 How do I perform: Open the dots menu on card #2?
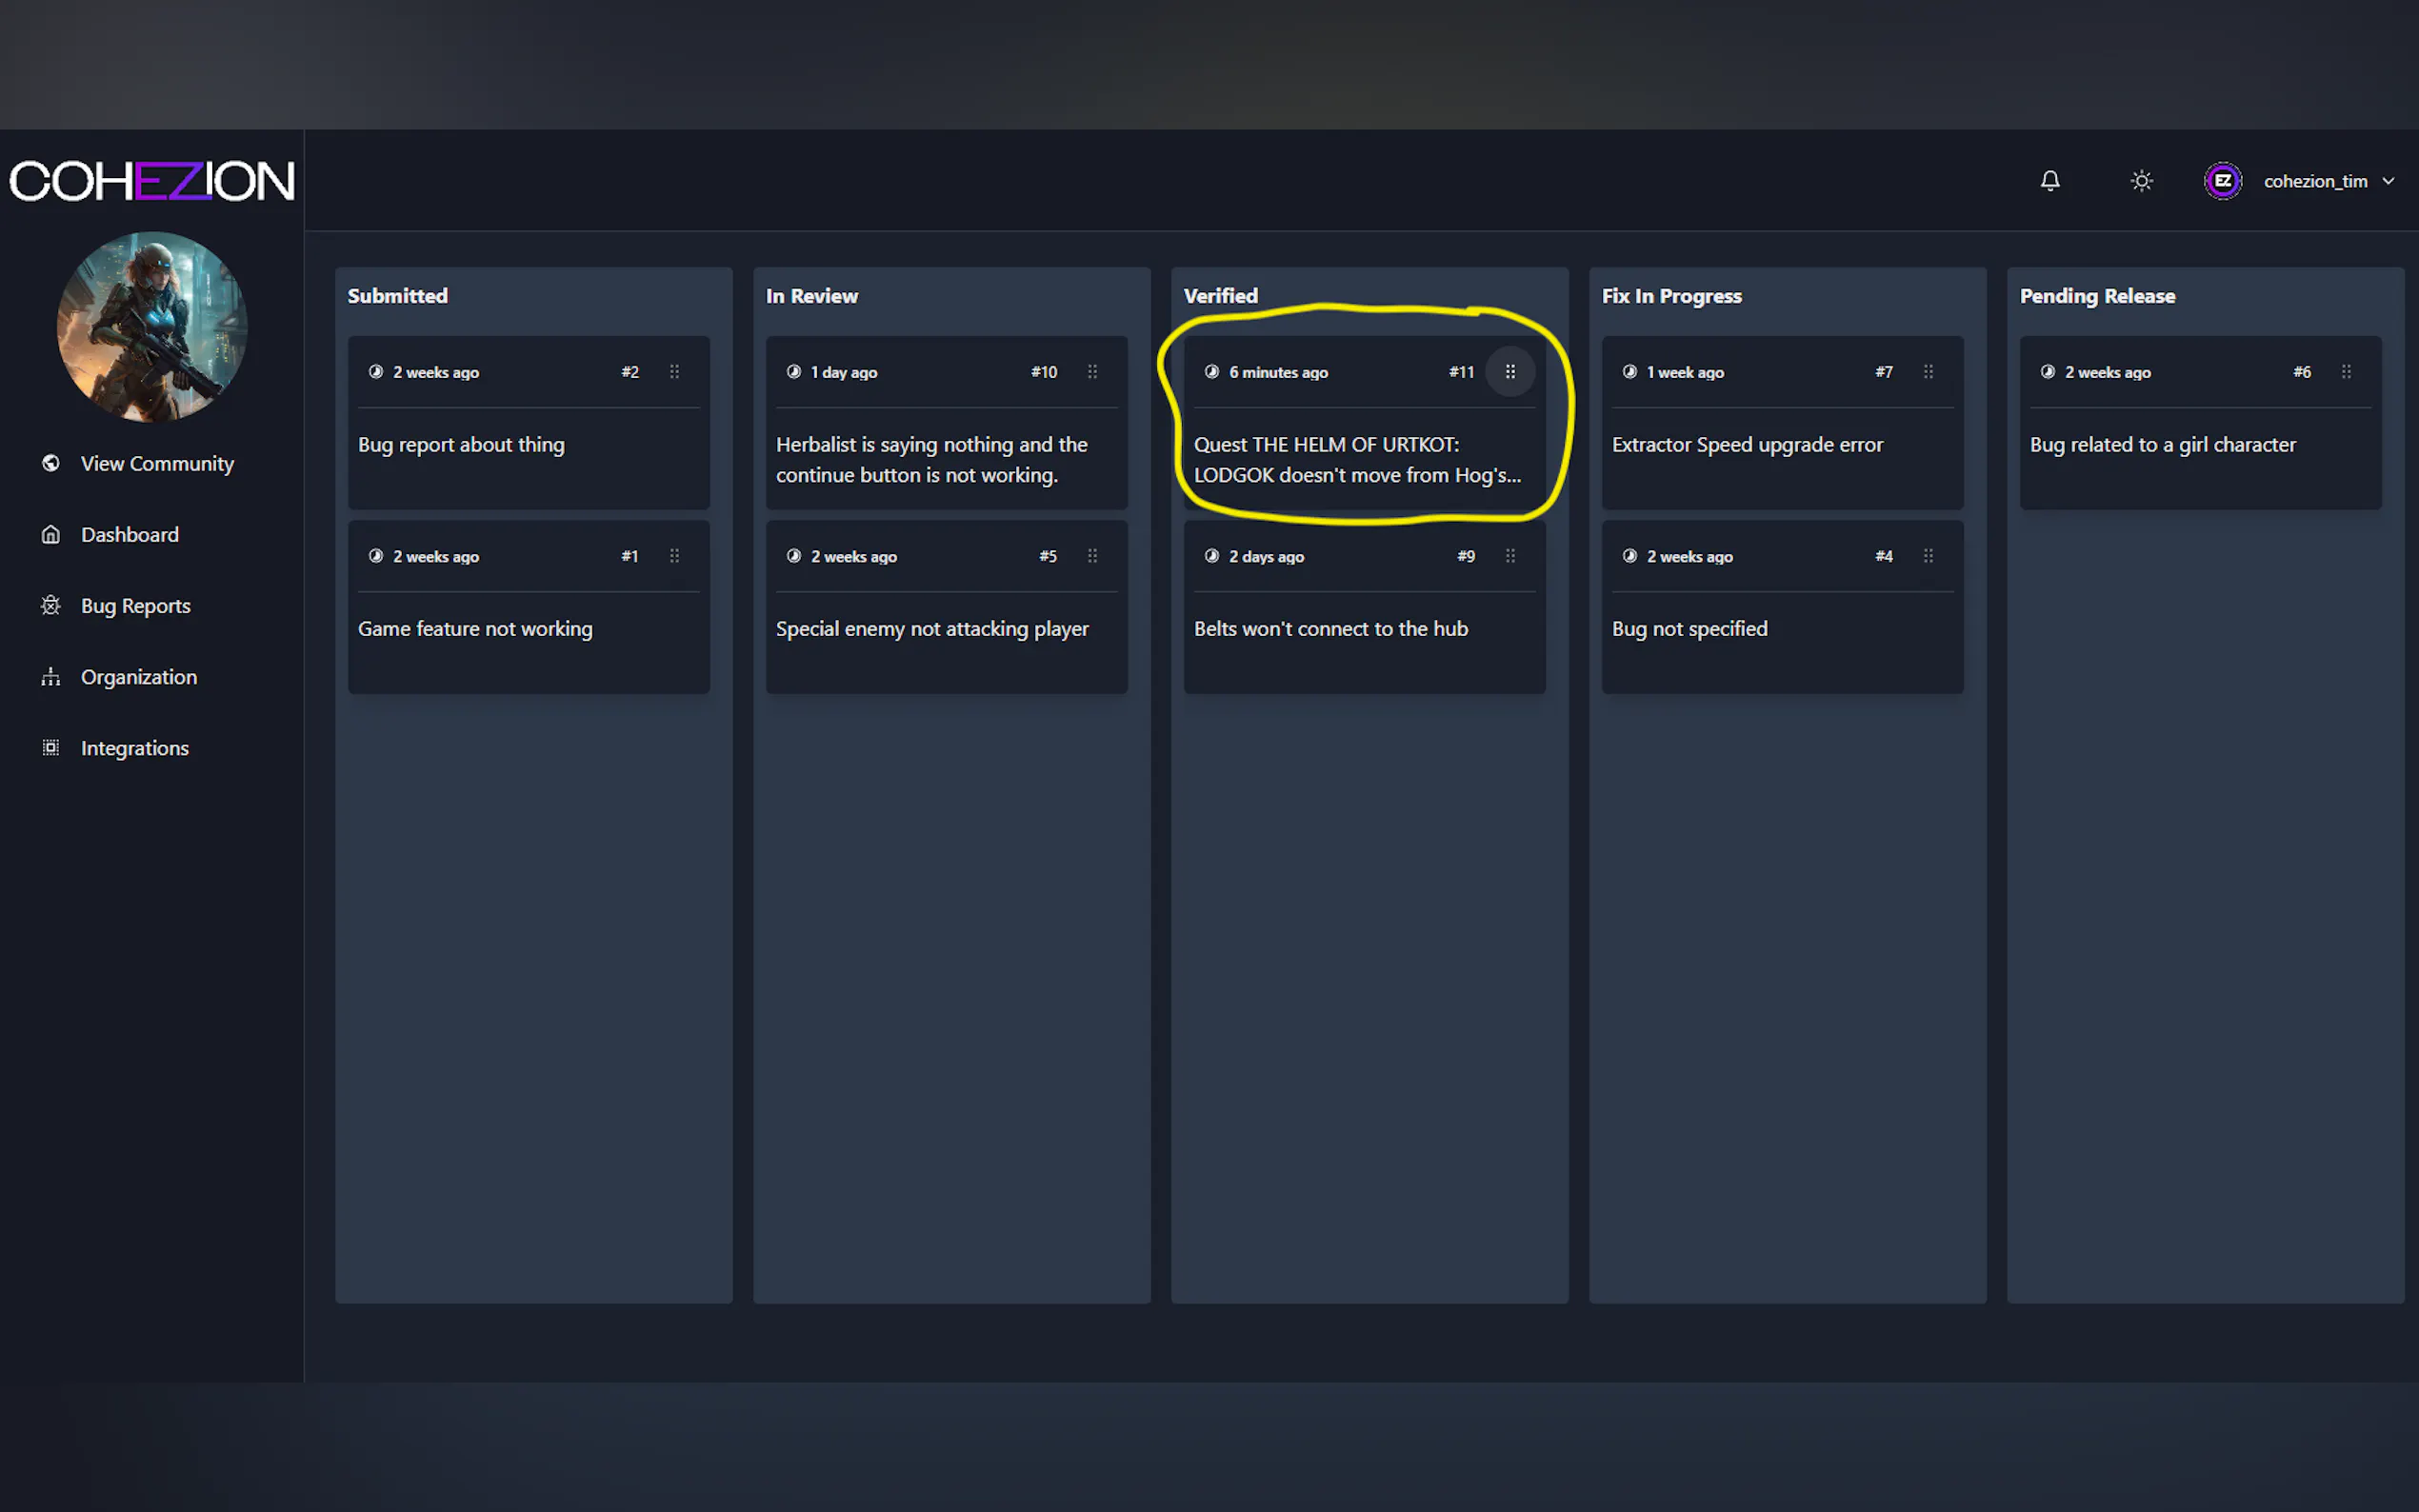click(x=674, y=372)
